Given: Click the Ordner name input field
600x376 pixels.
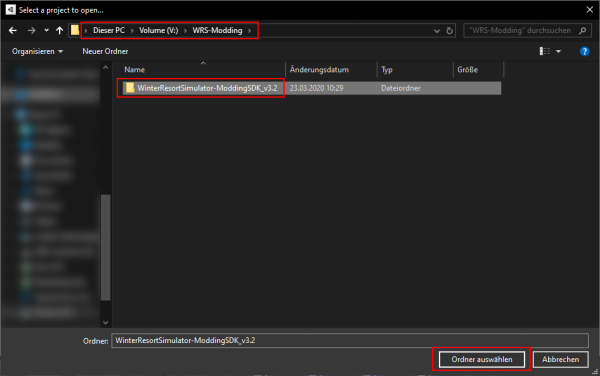Looking at the screenshot, I should point(350,340).
